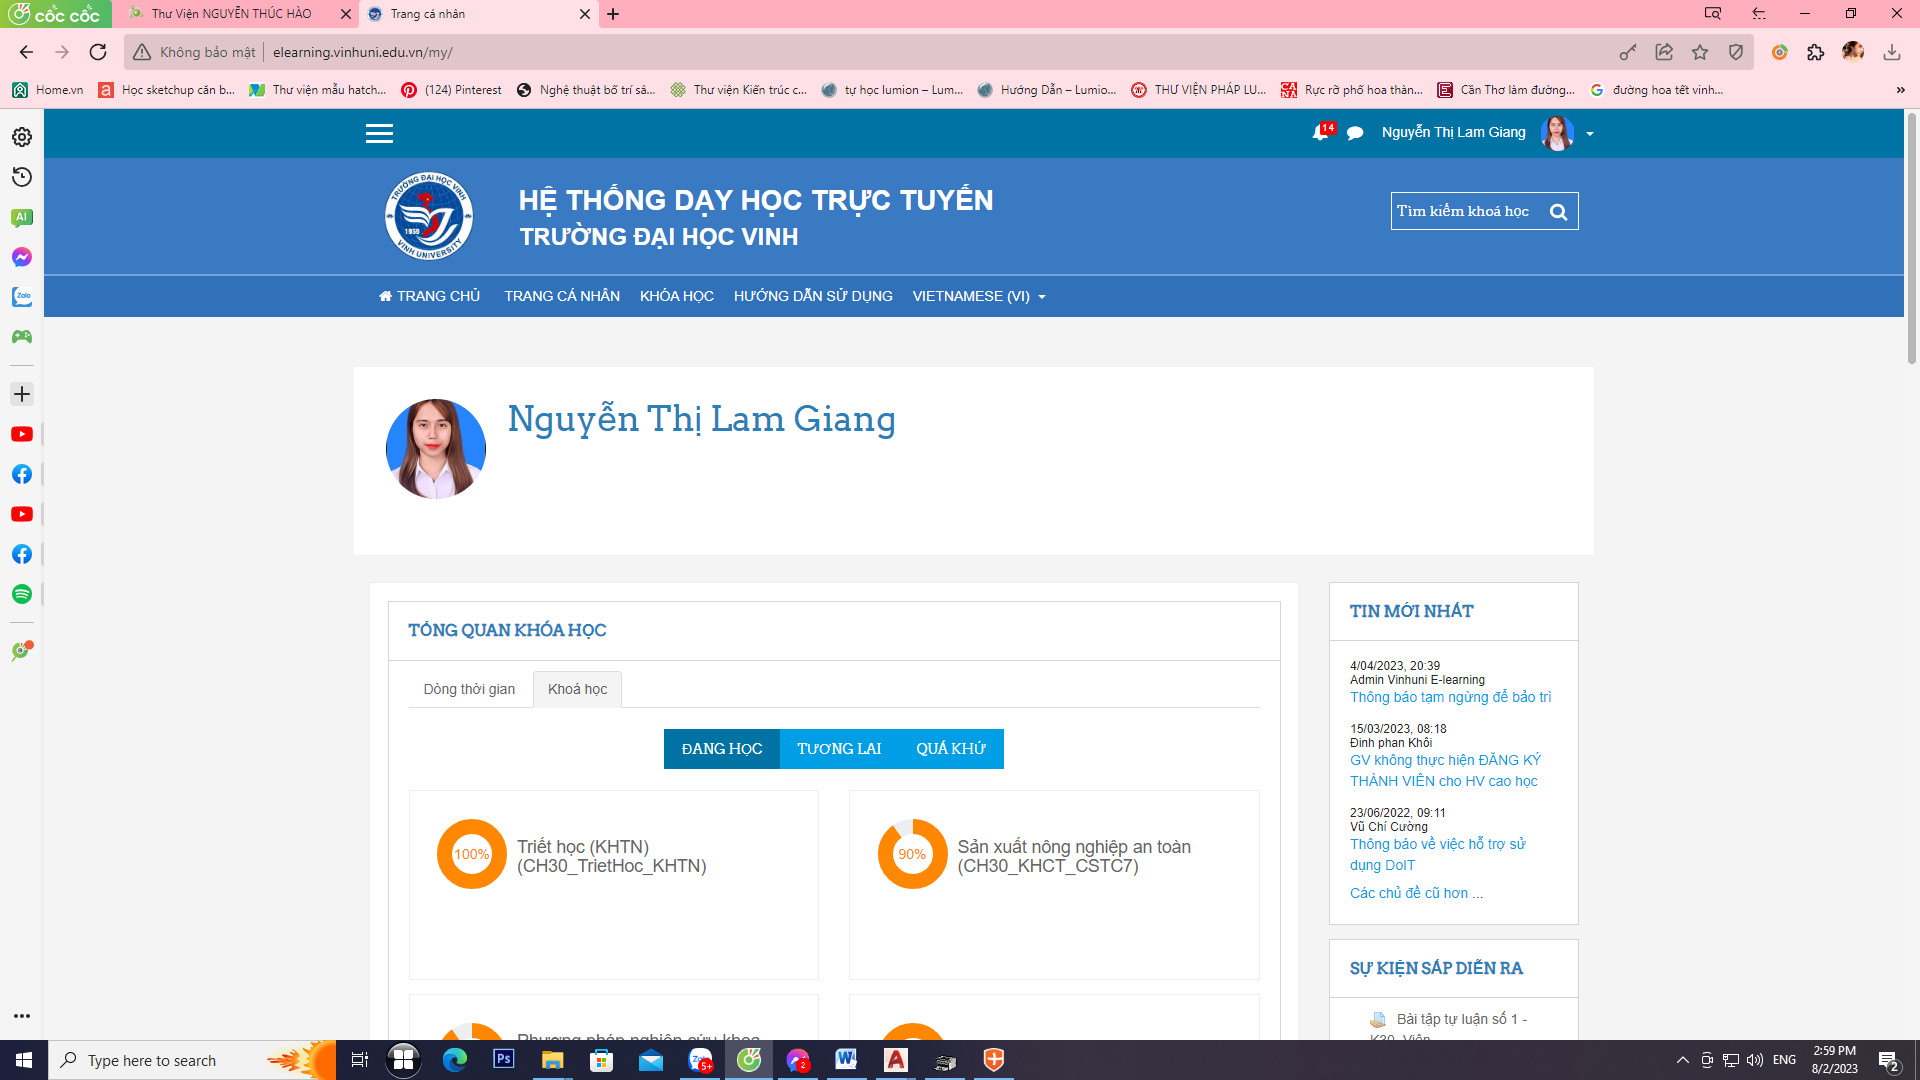
Task: Focus the Tìm kiếm khoá học search field
Action: click(x=1466, y=211)
